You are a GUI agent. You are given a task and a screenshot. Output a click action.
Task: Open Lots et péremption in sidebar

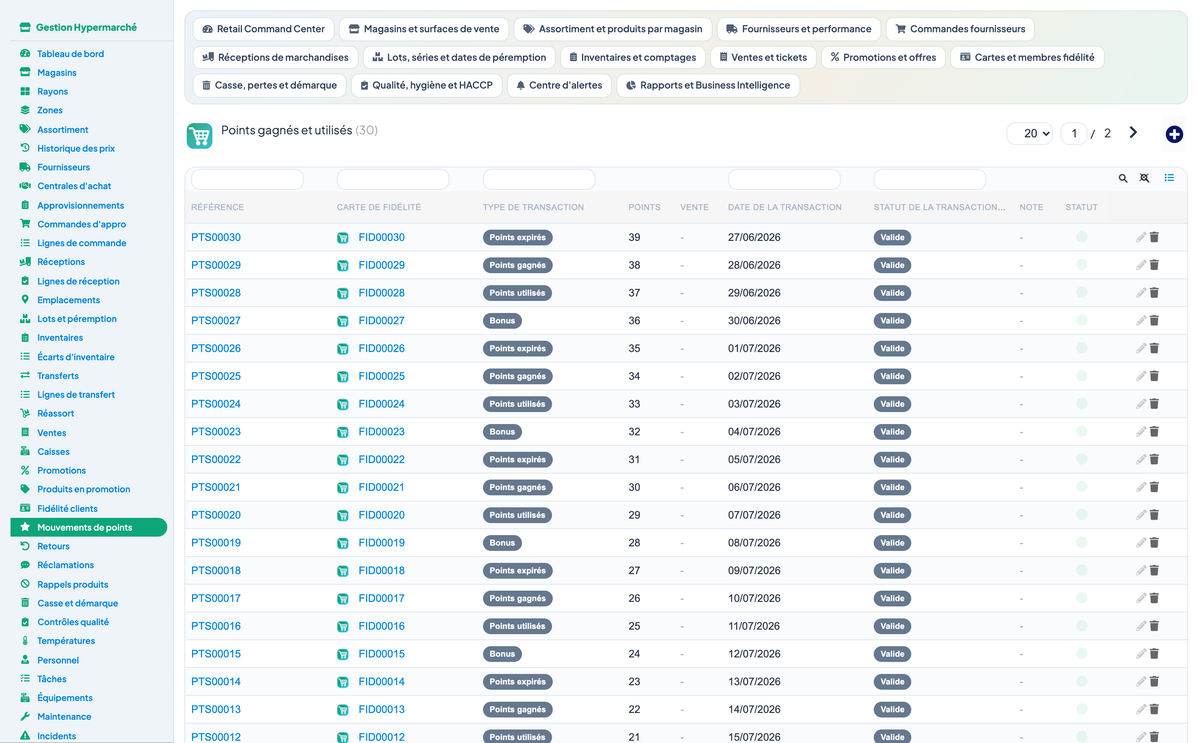point(76,319)
